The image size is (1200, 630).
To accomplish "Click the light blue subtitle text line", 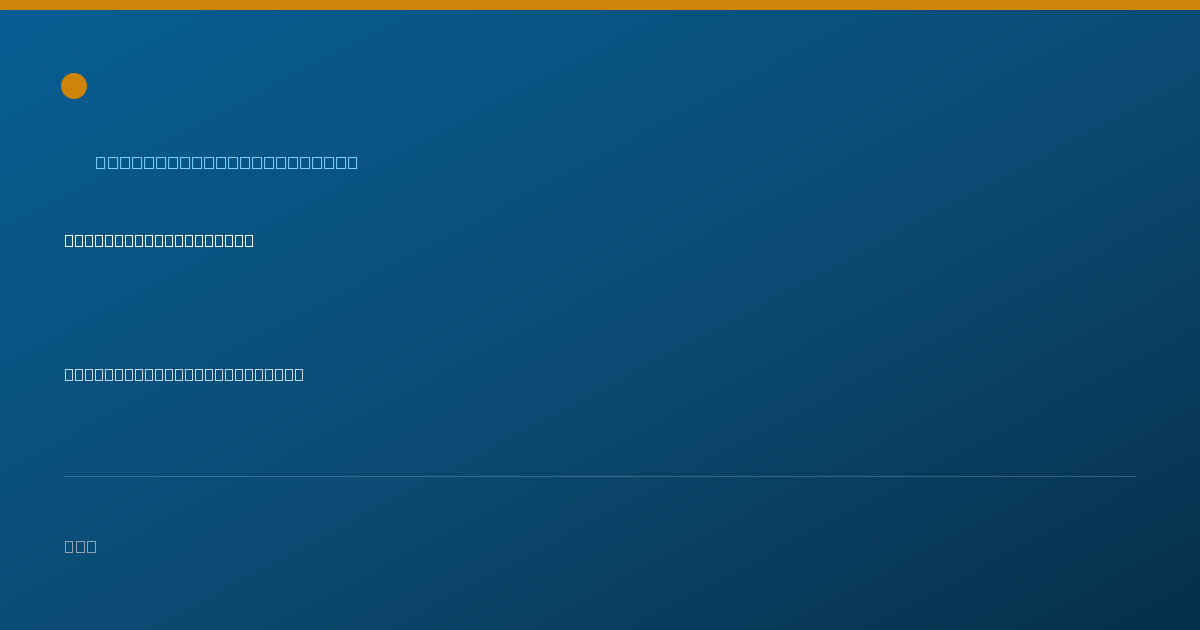I will [x=227, y=162].
